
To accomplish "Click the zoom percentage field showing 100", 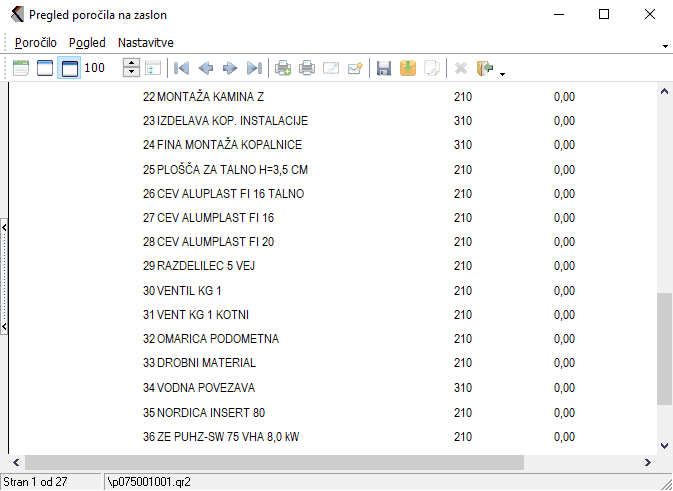I will tap(100, 68).
